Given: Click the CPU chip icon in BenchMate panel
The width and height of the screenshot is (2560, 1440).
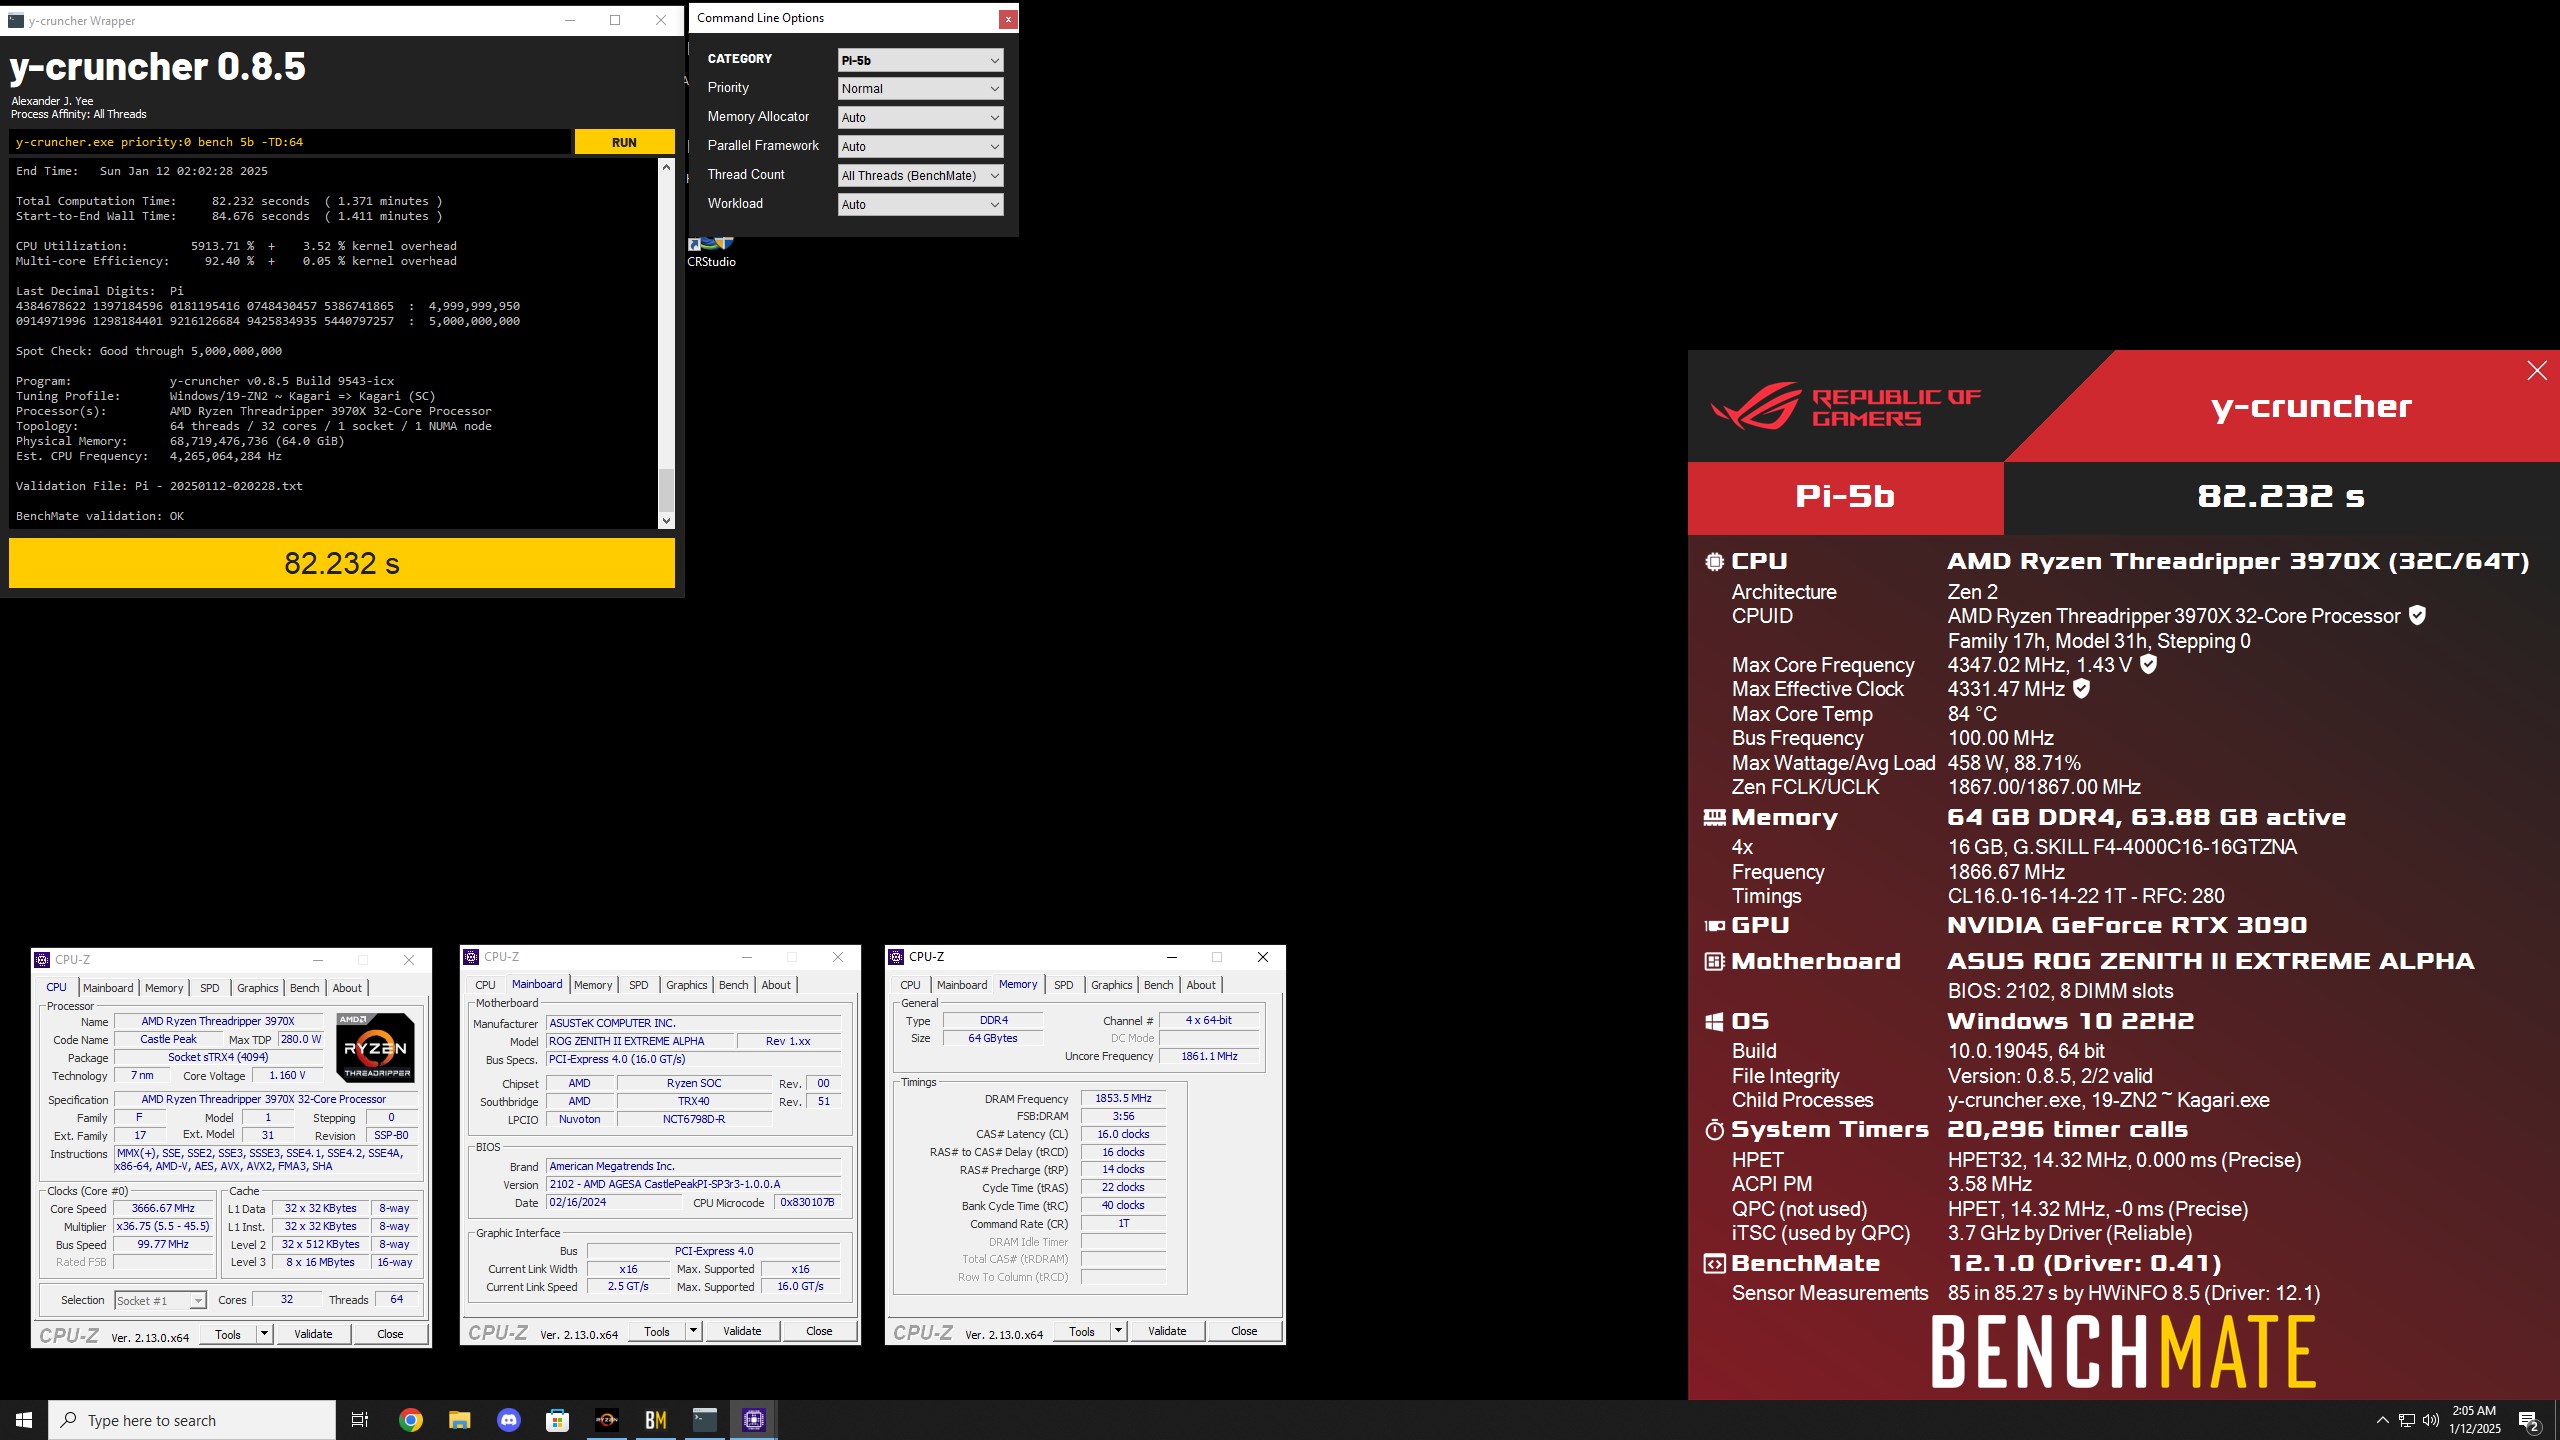Looking at the screenshot, I should 1714,562.
